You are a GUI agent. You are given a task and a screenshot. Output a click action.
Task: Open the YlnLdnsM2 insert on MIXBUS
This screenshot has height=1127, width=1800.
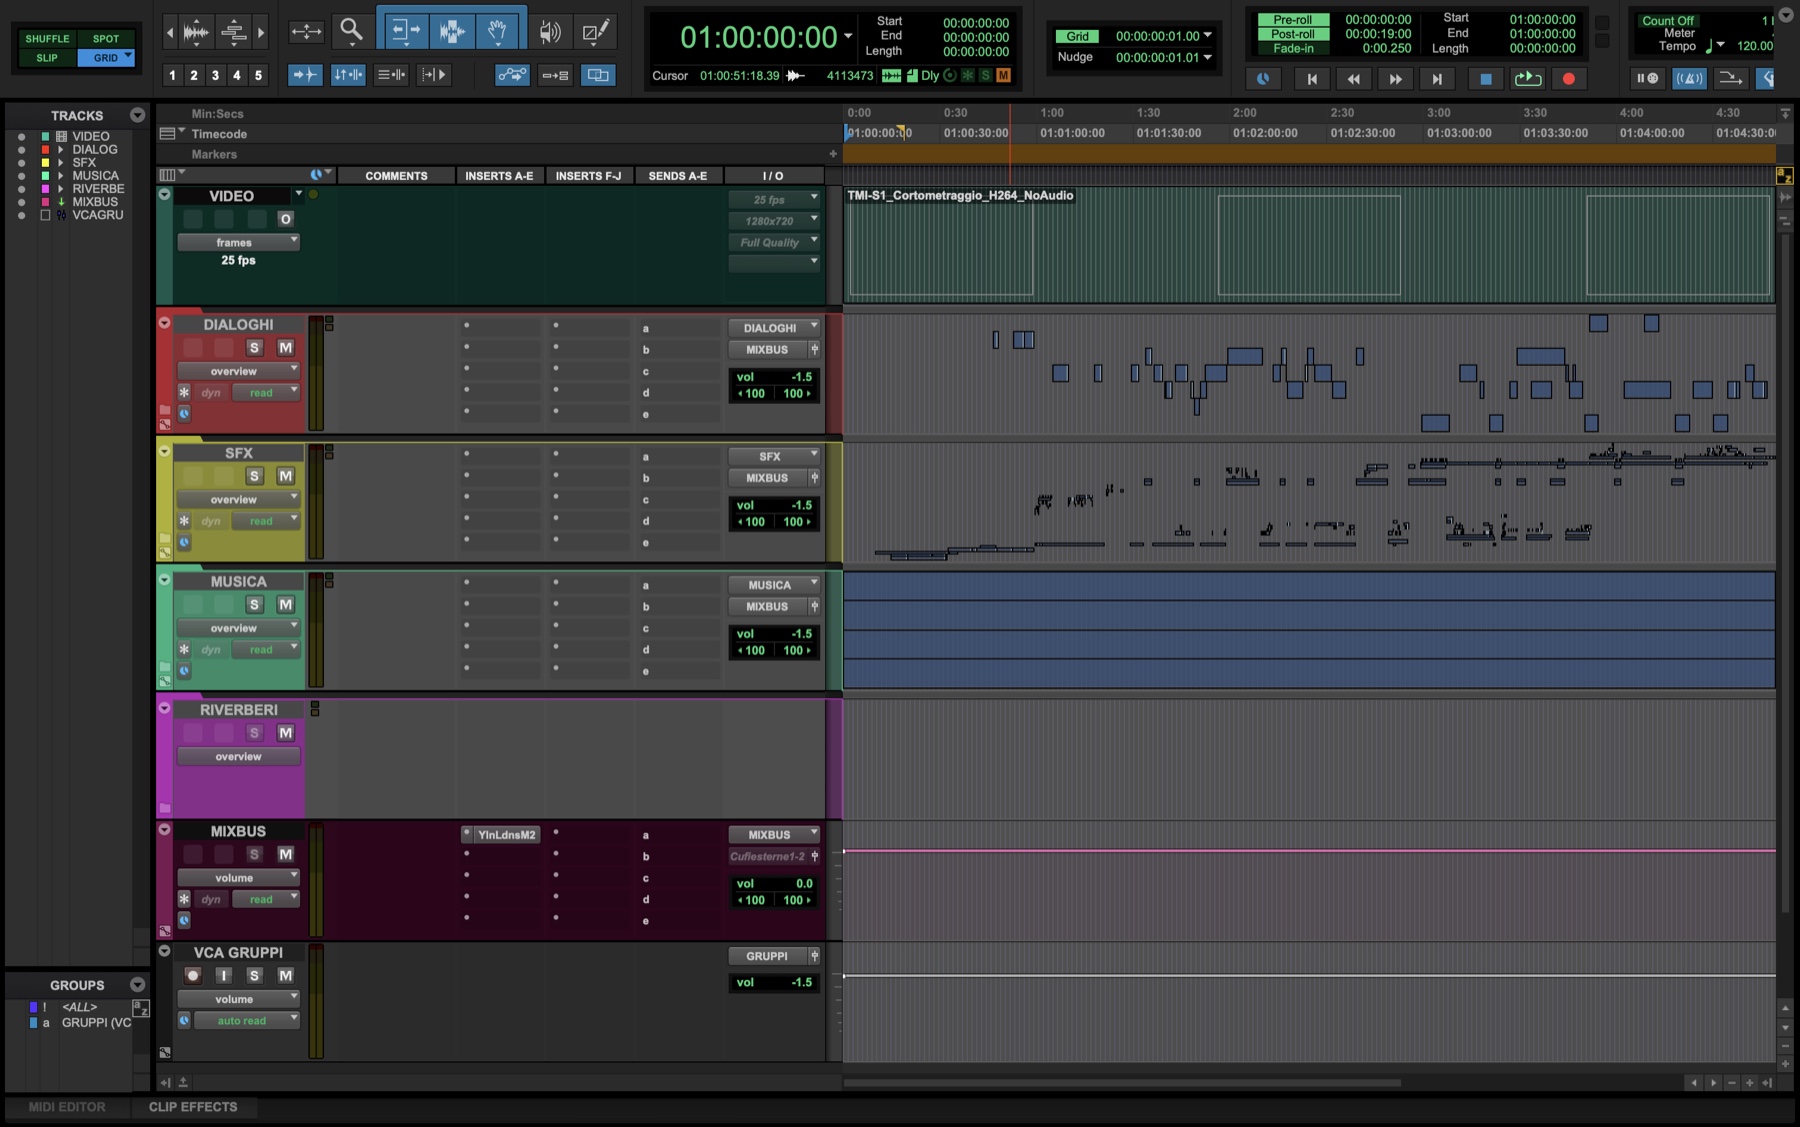507,834
